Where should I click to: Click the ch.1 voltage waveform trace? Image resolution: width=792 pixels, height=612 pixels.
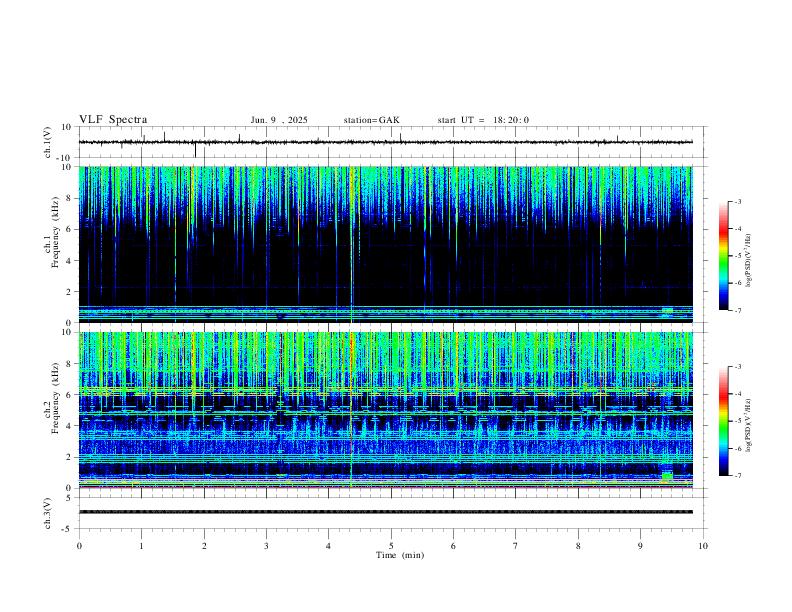385,142
